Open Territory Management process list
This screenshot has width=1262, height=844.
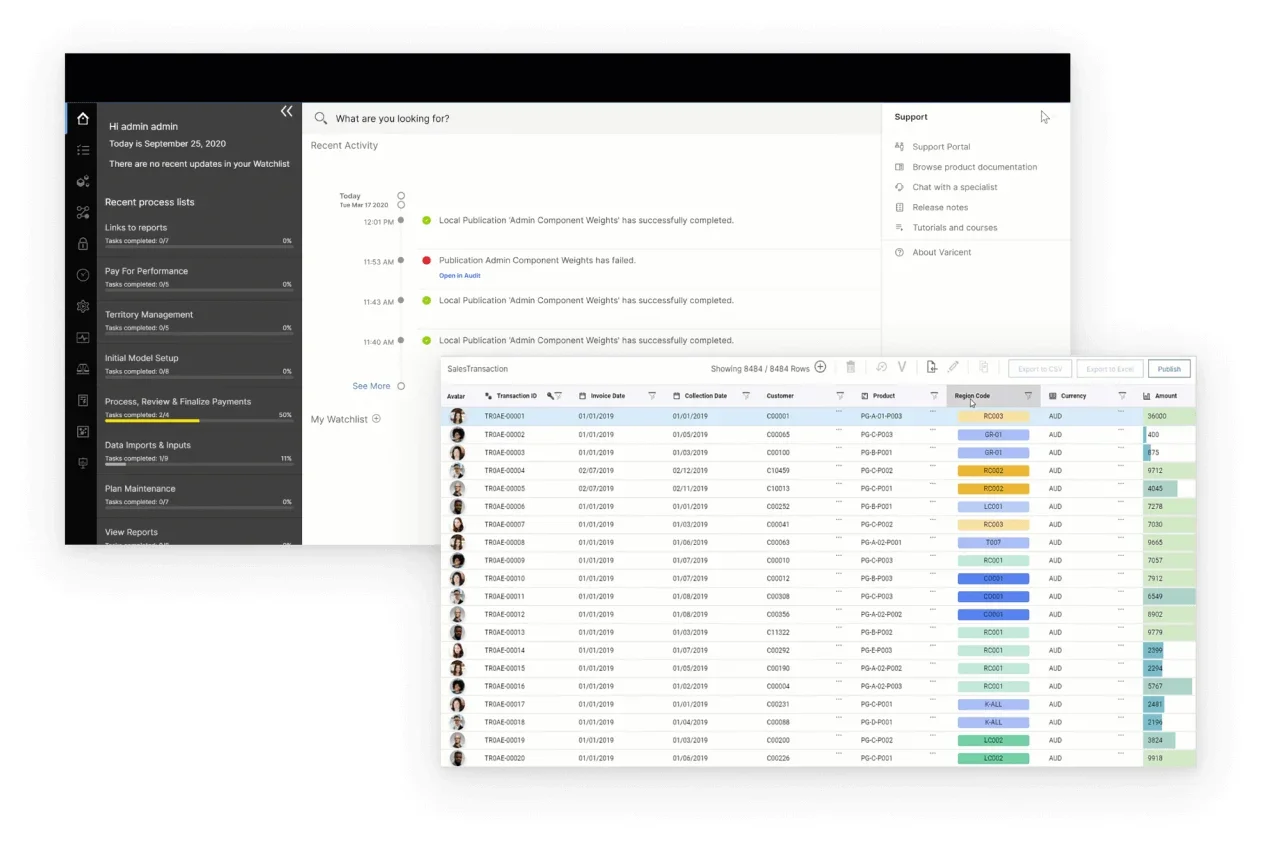[x=198, y=320]
